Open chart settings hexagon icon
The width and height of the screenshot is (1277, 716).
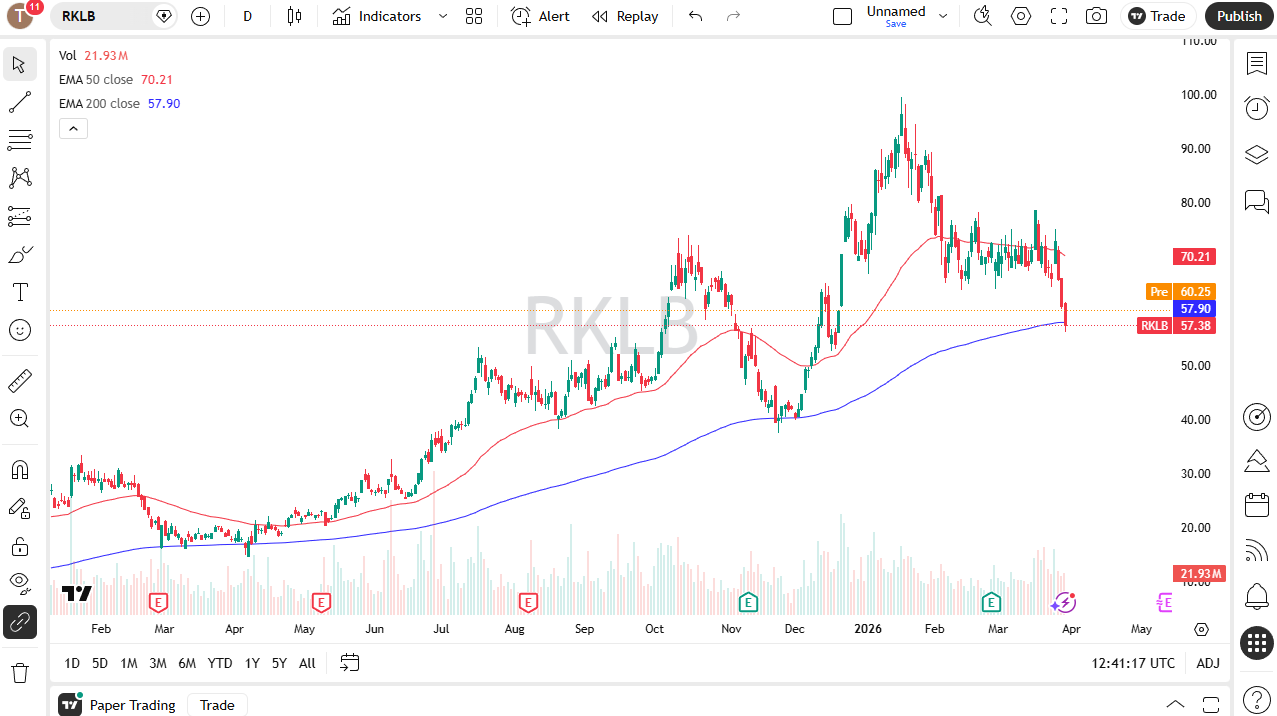[x=1021, y=16]
